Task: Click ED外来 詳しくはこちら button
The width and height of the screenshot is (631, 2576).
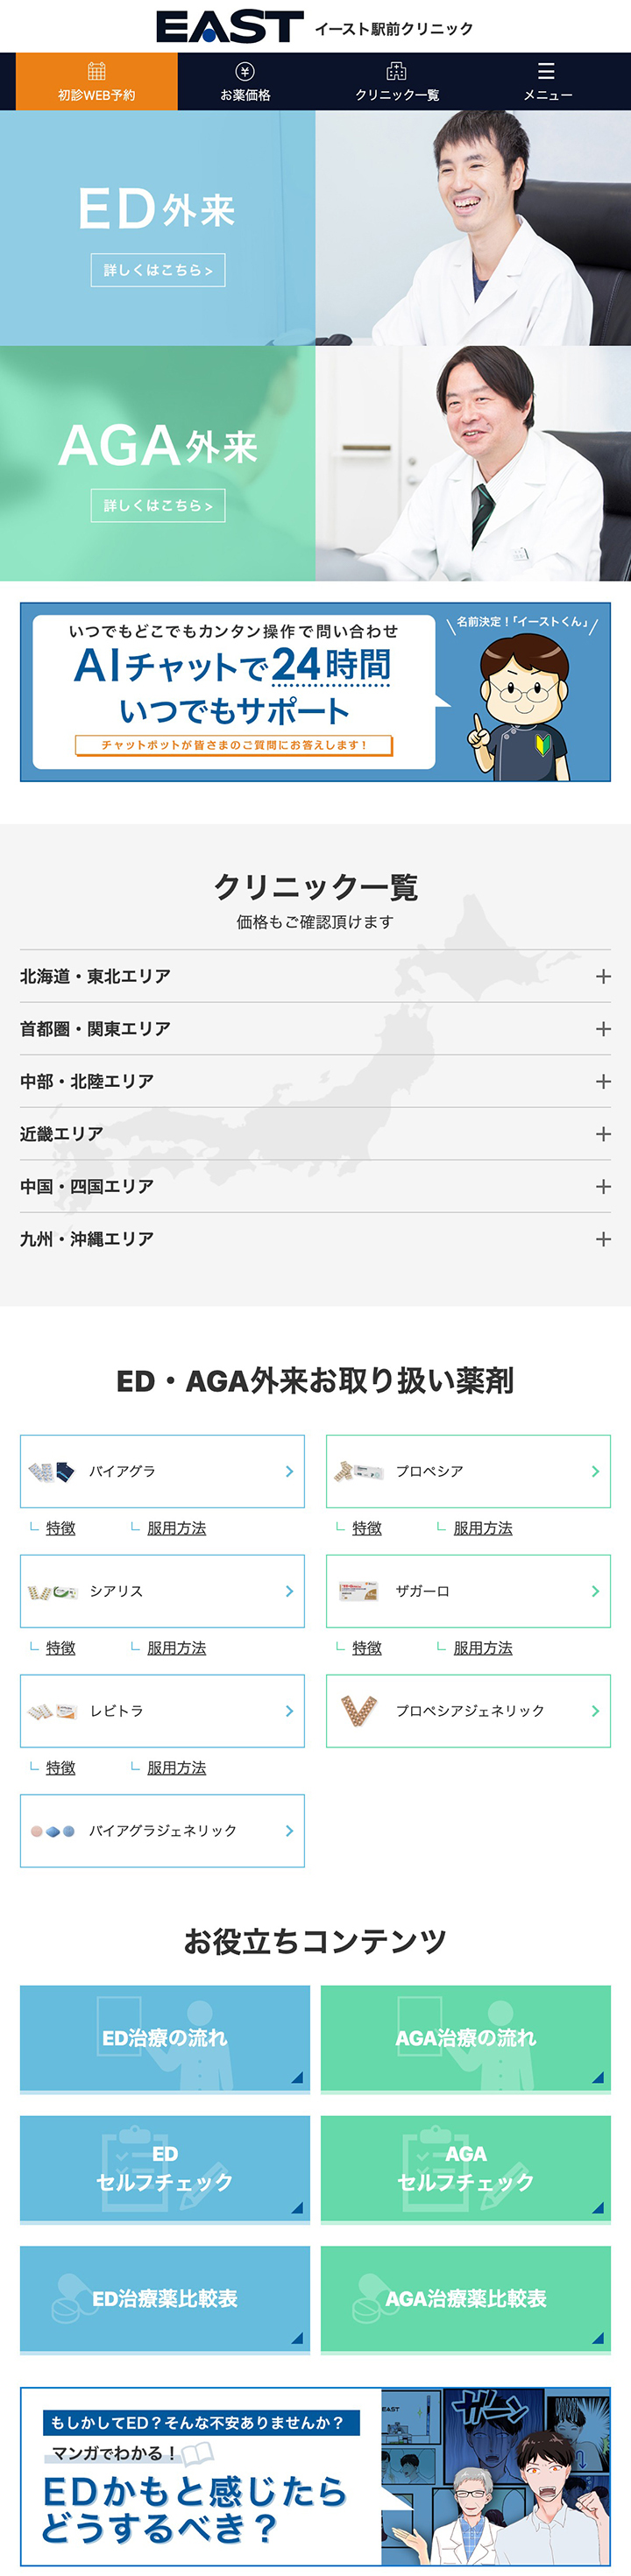Action: click(x=158, y=270)
